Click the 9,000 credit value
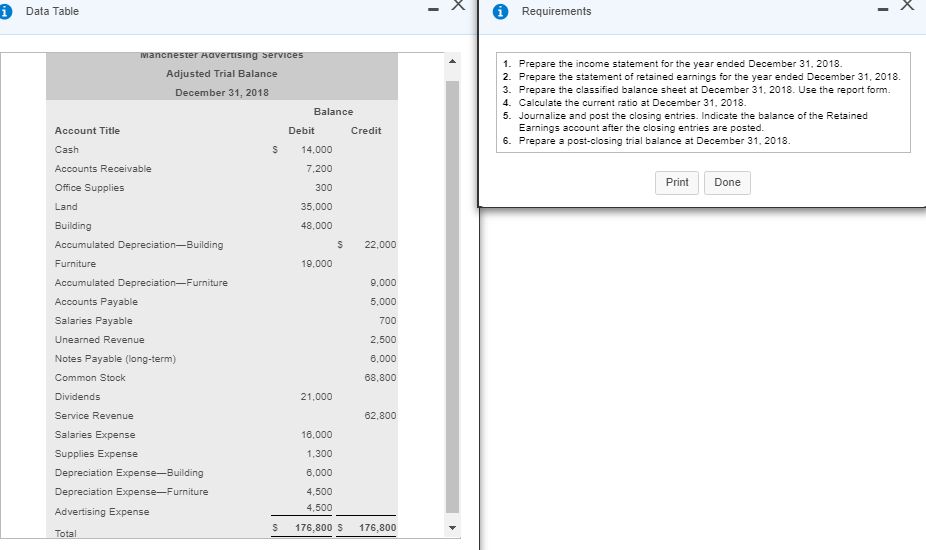Viewport: 926px width, 550px height. pos(383,283)
